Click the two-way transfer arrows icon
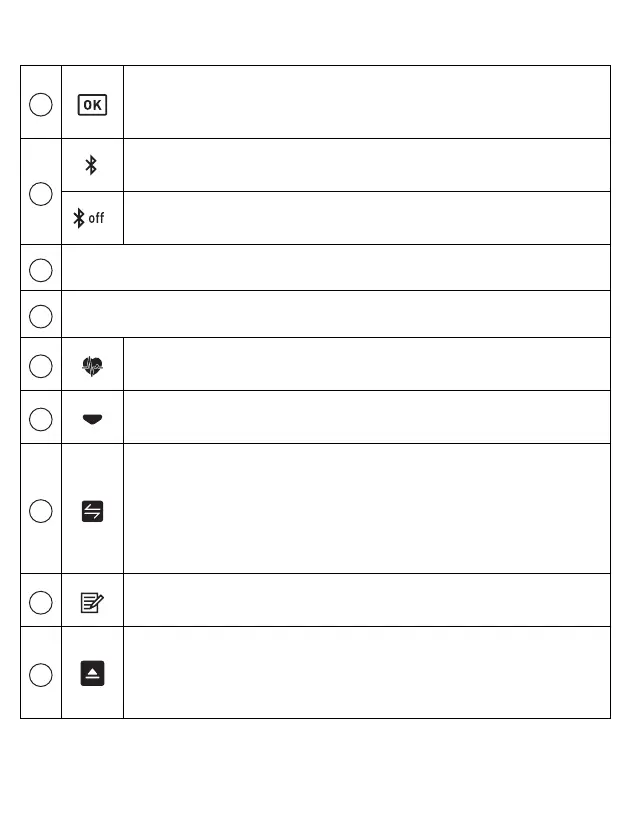The image size is (630, 824). coord(92,511)
